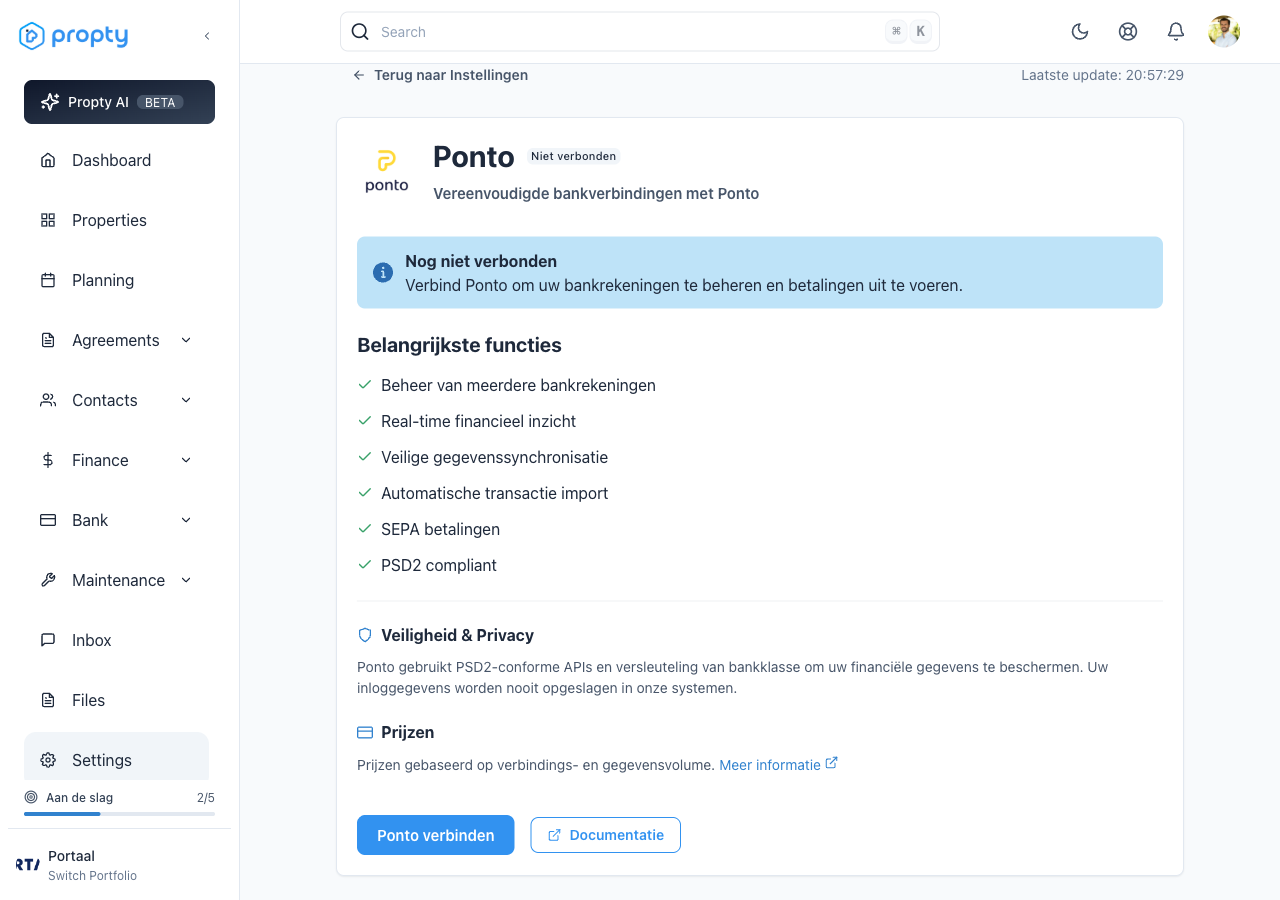Screen dimensions: 1280x900
Task: Expand the Bank submenu chevron
Action: click(x=186, y=520)
